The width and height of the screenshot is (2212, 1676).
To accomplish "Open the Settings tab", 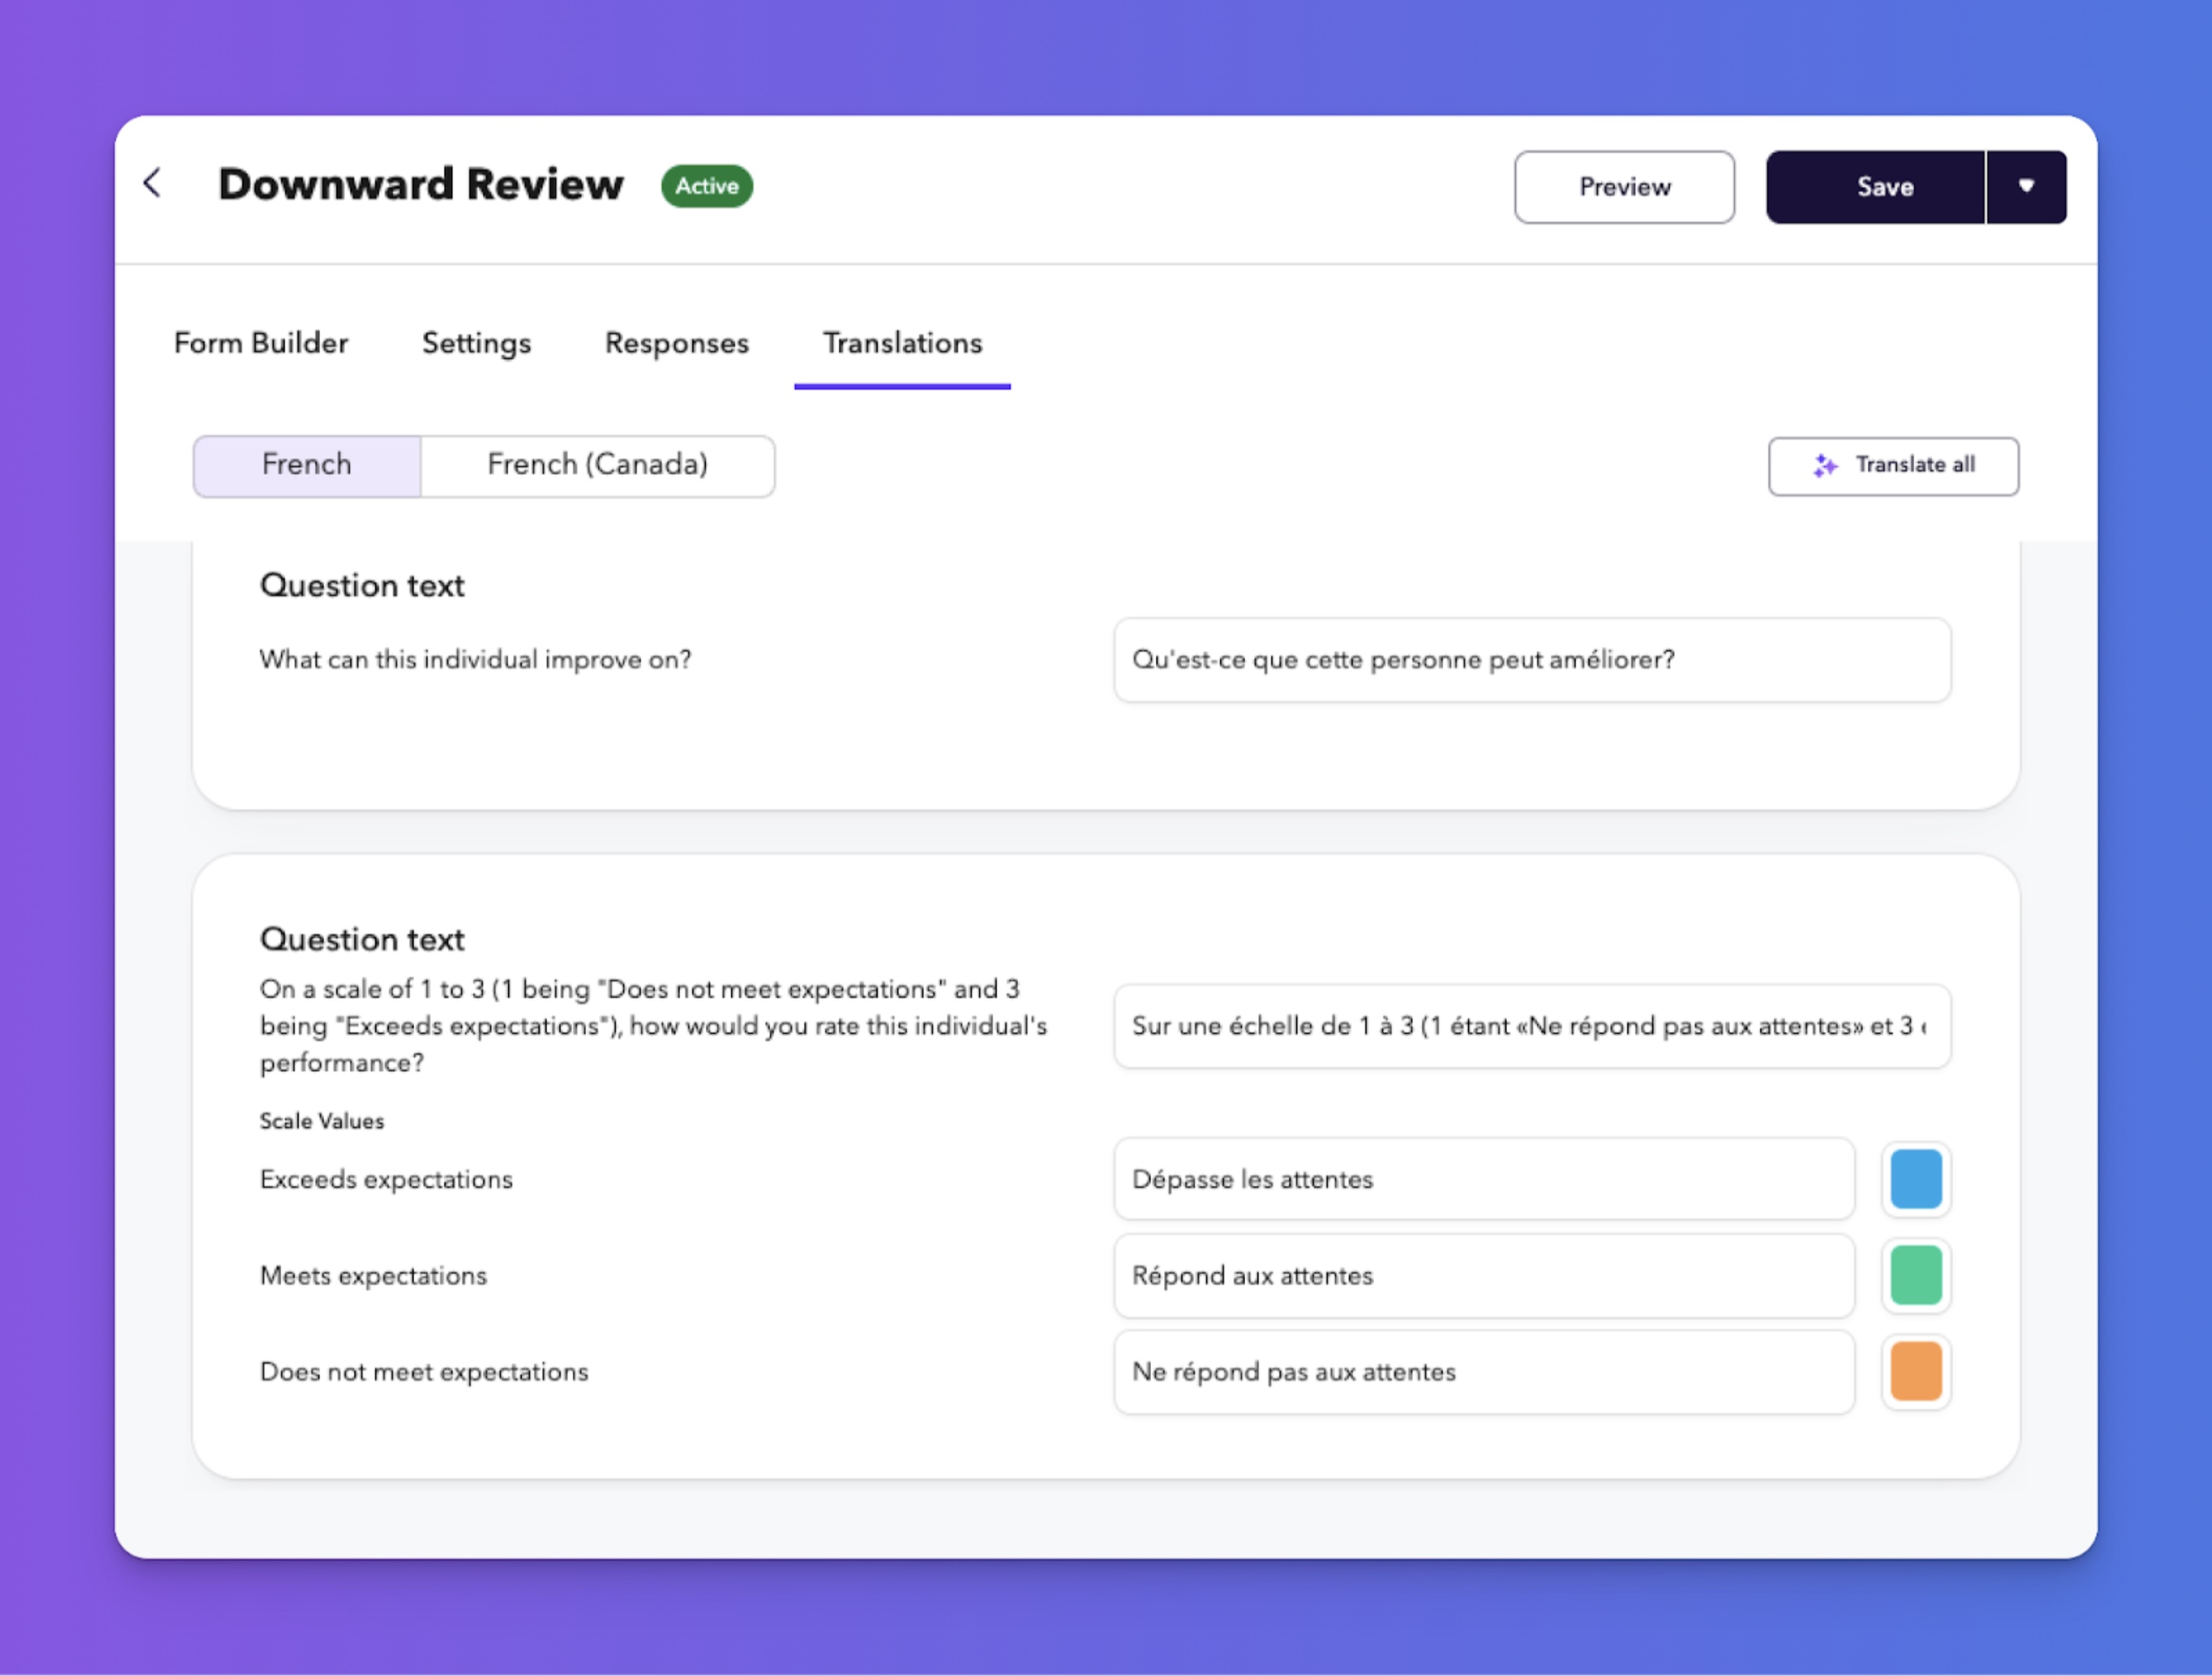I will tap(476, 343).
